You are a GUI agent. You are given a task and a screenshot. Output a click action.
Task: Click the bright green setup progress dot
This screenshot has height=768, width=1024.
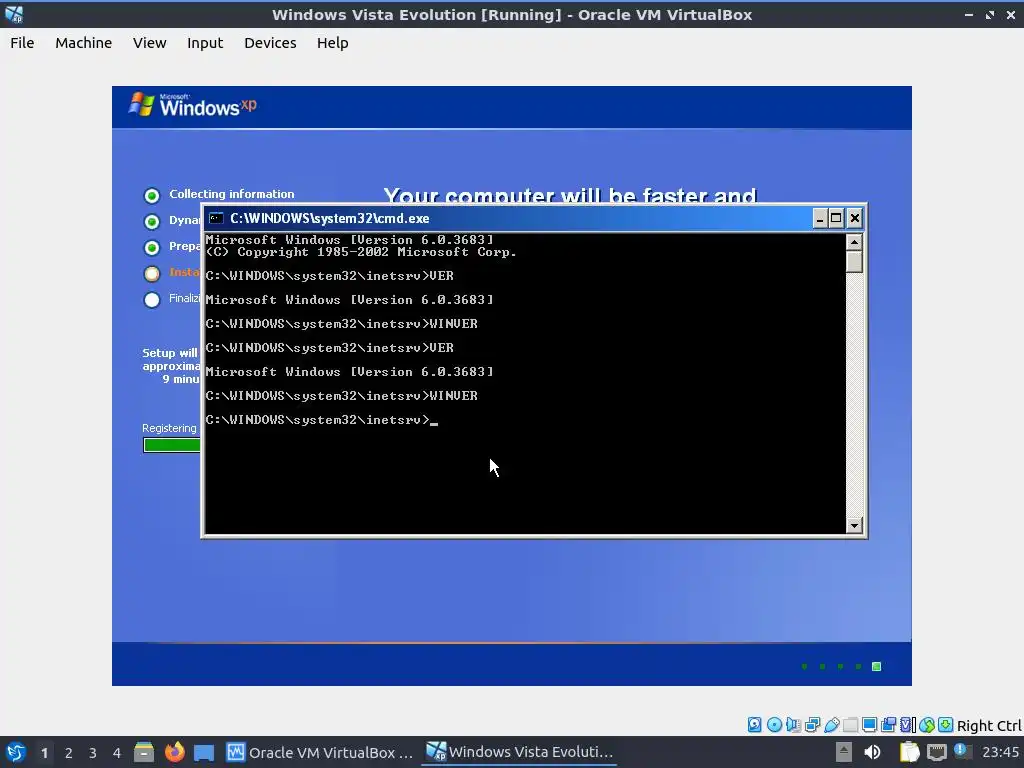876,666
